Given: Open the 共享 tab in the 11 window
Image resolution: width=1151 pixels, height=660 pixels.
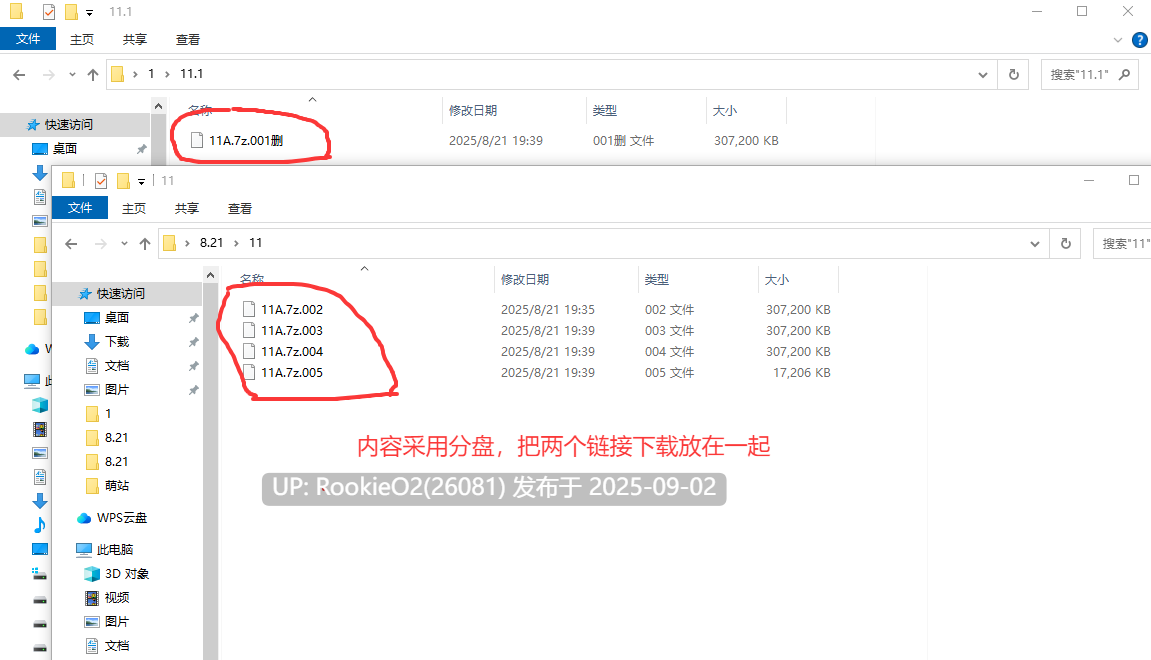Looking at the screenshot, I should pyautogui.click(x=186, y=208).
